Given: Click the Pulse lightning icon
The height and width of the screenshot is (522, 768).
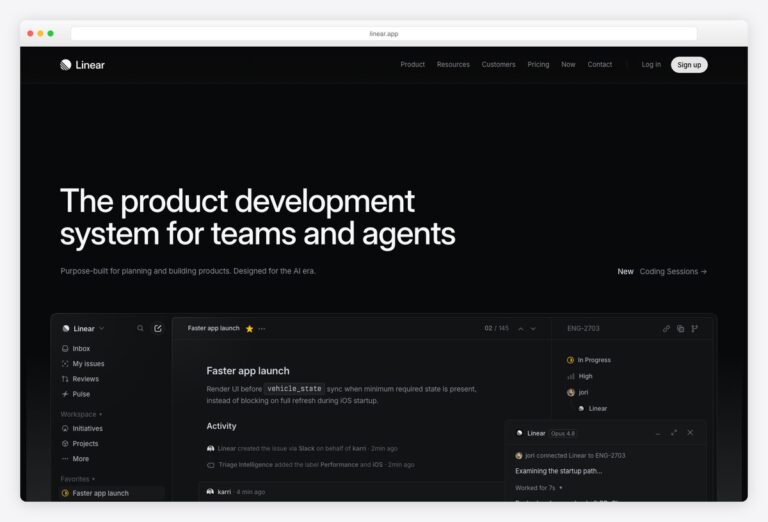Looking at the screenshot, I should coord(65,394).
